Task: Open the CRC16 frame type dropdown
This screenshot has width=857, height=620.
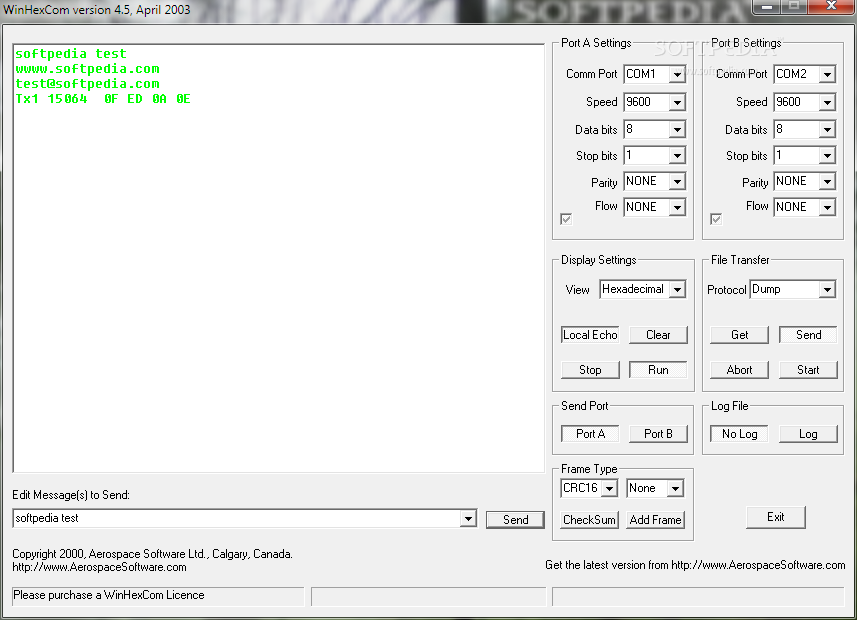Action: (x=609, y=488)
